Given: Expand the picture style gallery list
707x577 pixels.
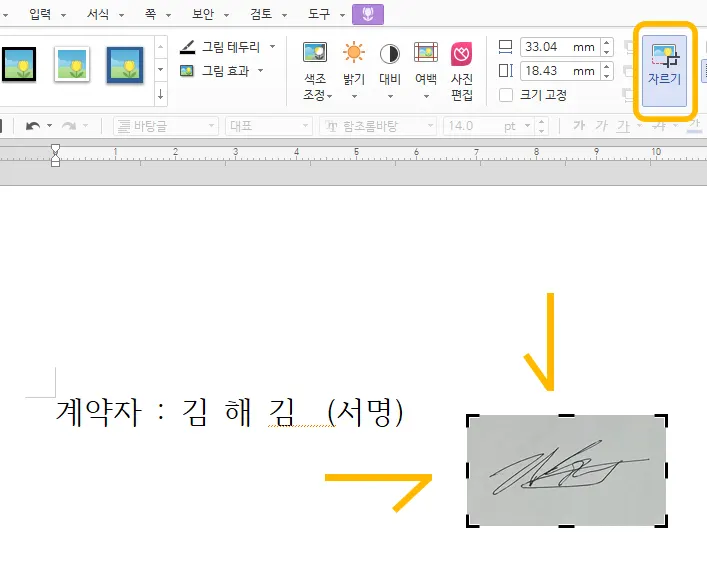Looking at the screenshot, I should tap(161, 70).
